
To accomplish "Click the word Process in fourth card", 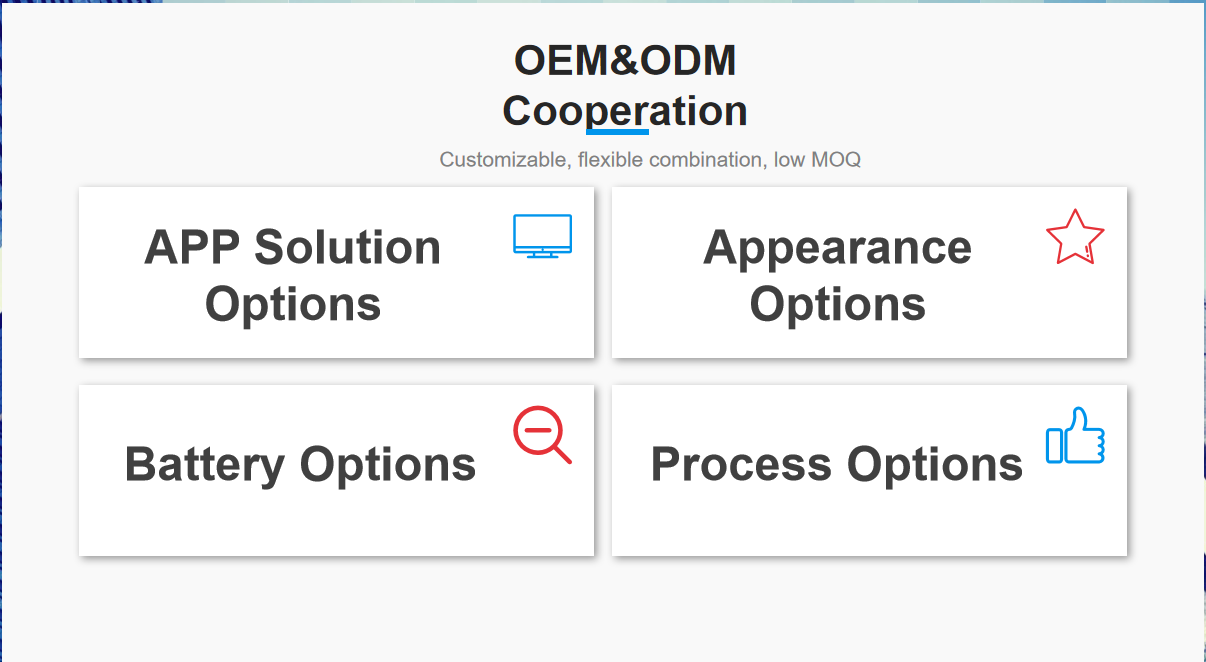I will coord(741,464).
